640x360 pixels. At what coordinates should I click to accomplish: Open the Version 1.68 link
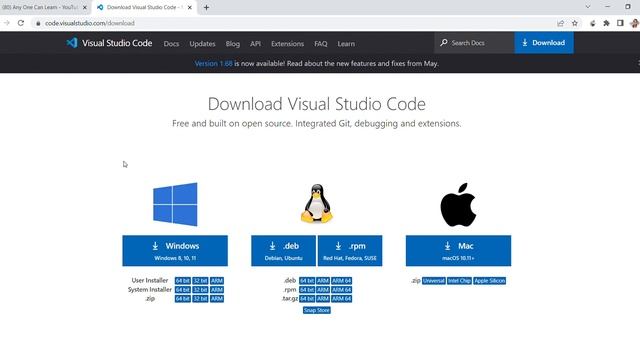tap(213, 63)
